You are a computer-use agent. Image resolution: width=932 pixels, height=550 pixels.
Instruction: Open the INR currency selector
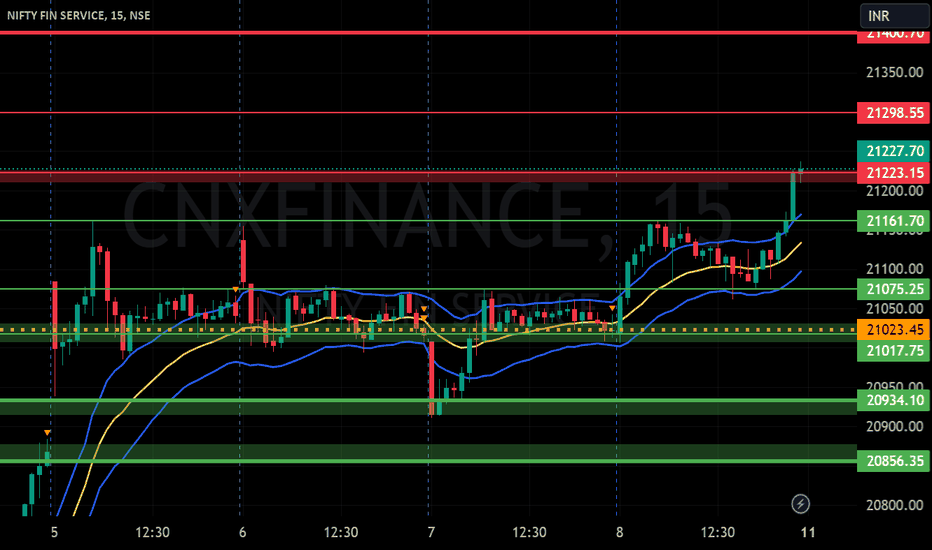[895, 15]
